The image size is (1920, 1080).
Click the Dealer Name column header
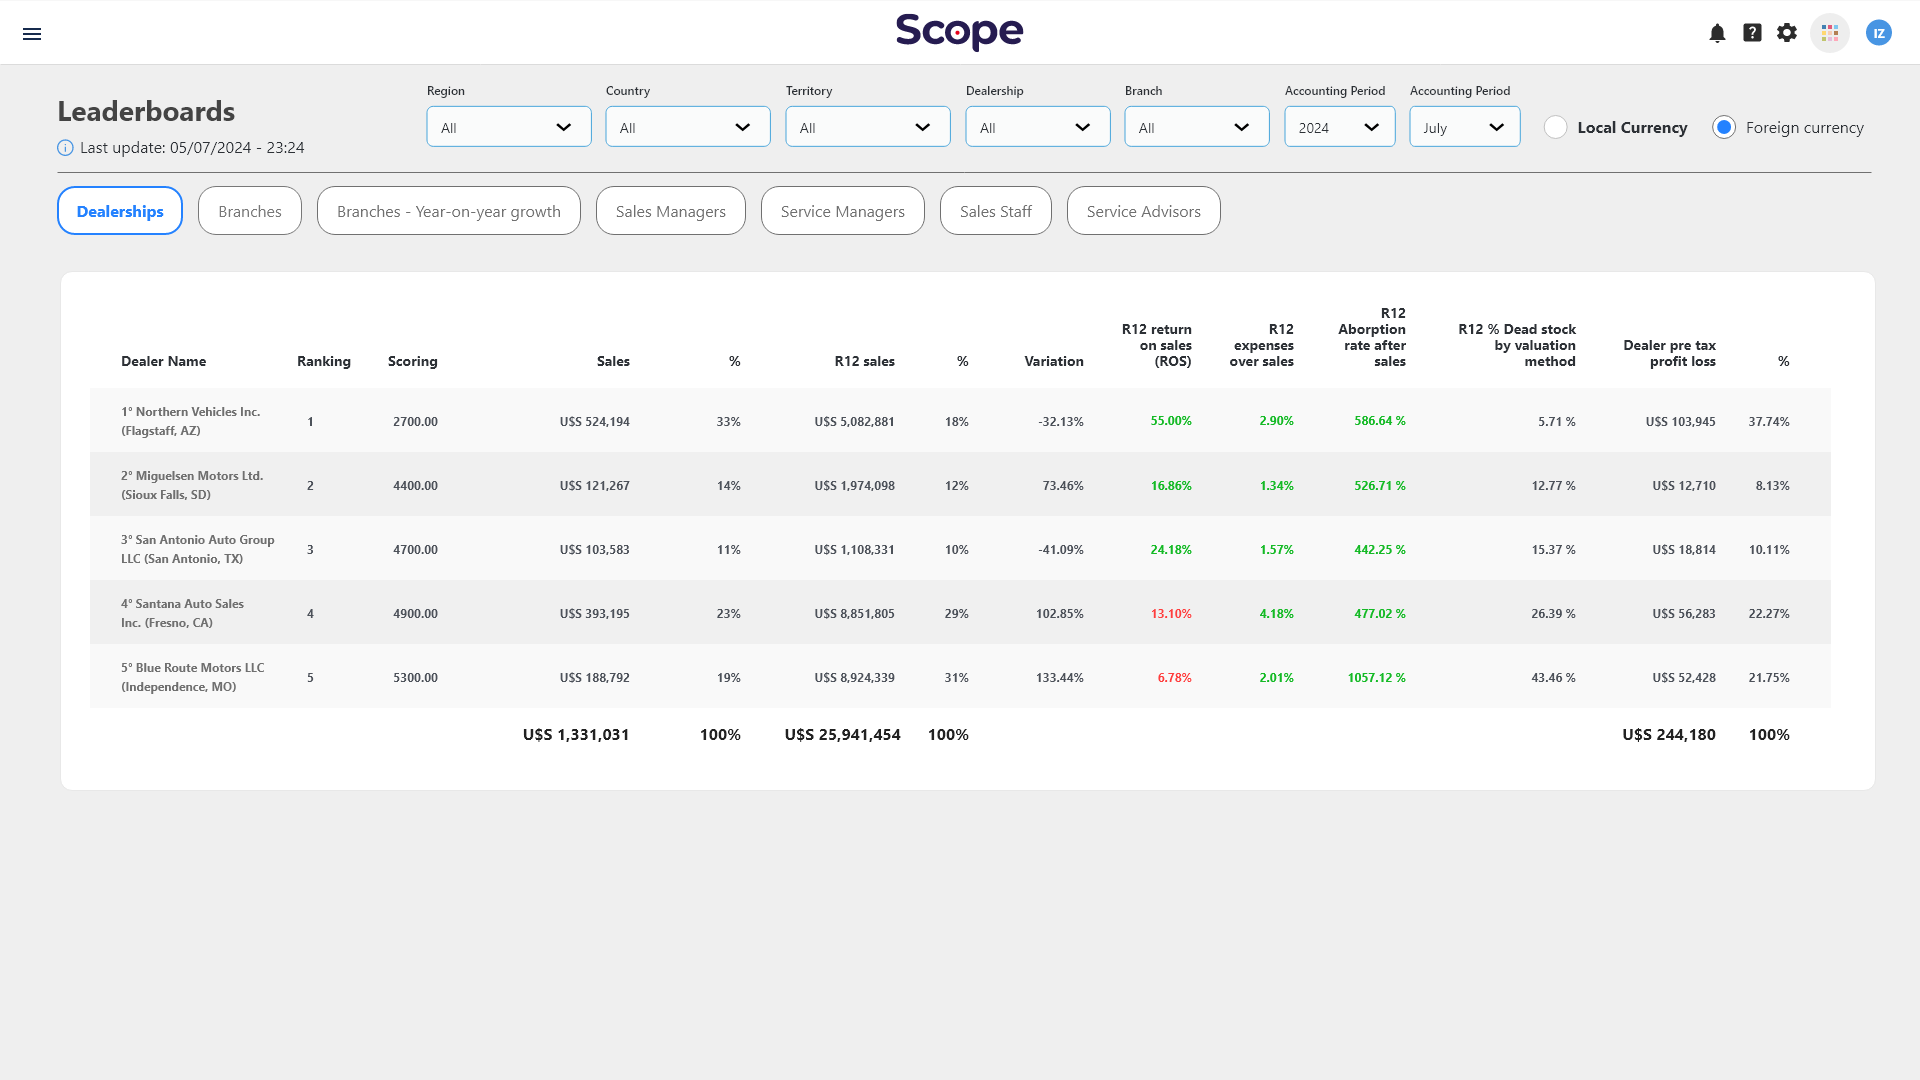click(164, 361)
